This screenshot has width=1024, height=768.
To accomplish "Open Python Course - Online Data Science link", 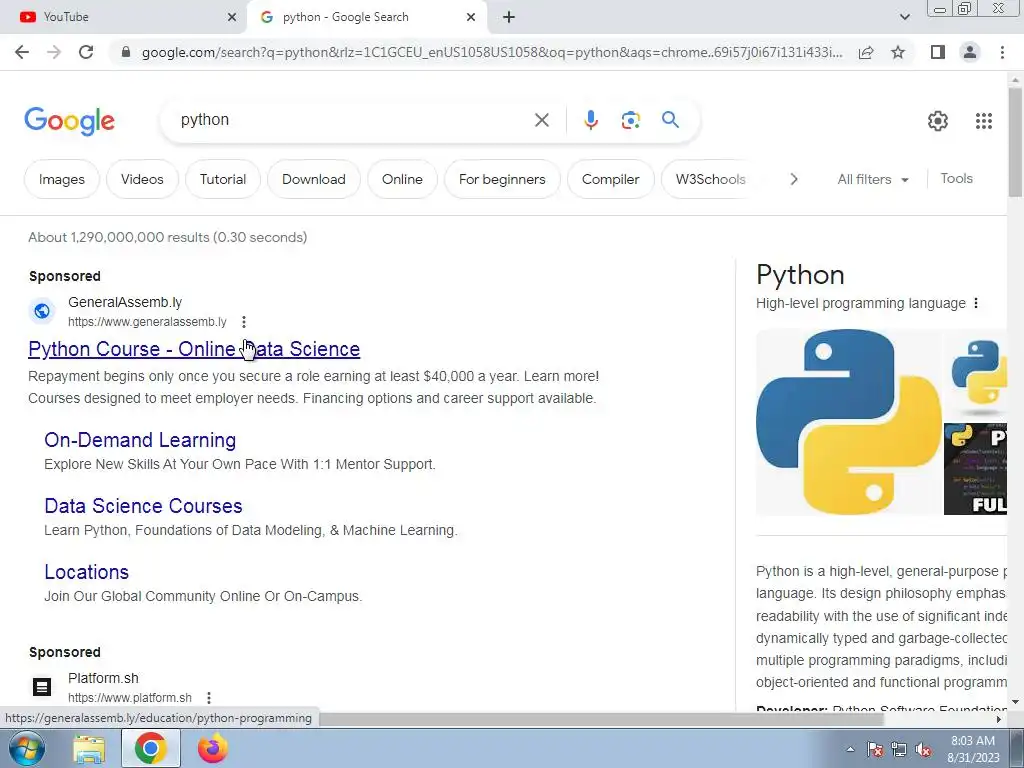I will (194, 349).
